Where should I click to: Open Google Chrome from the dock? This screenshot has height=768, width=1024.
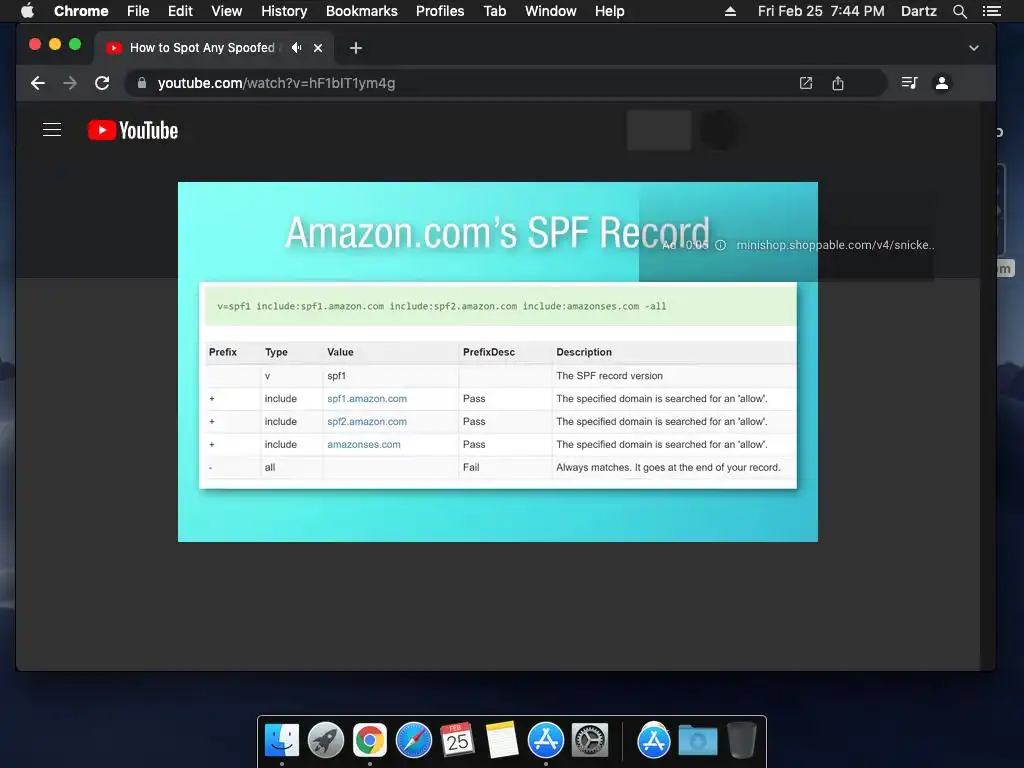(370, 741)
